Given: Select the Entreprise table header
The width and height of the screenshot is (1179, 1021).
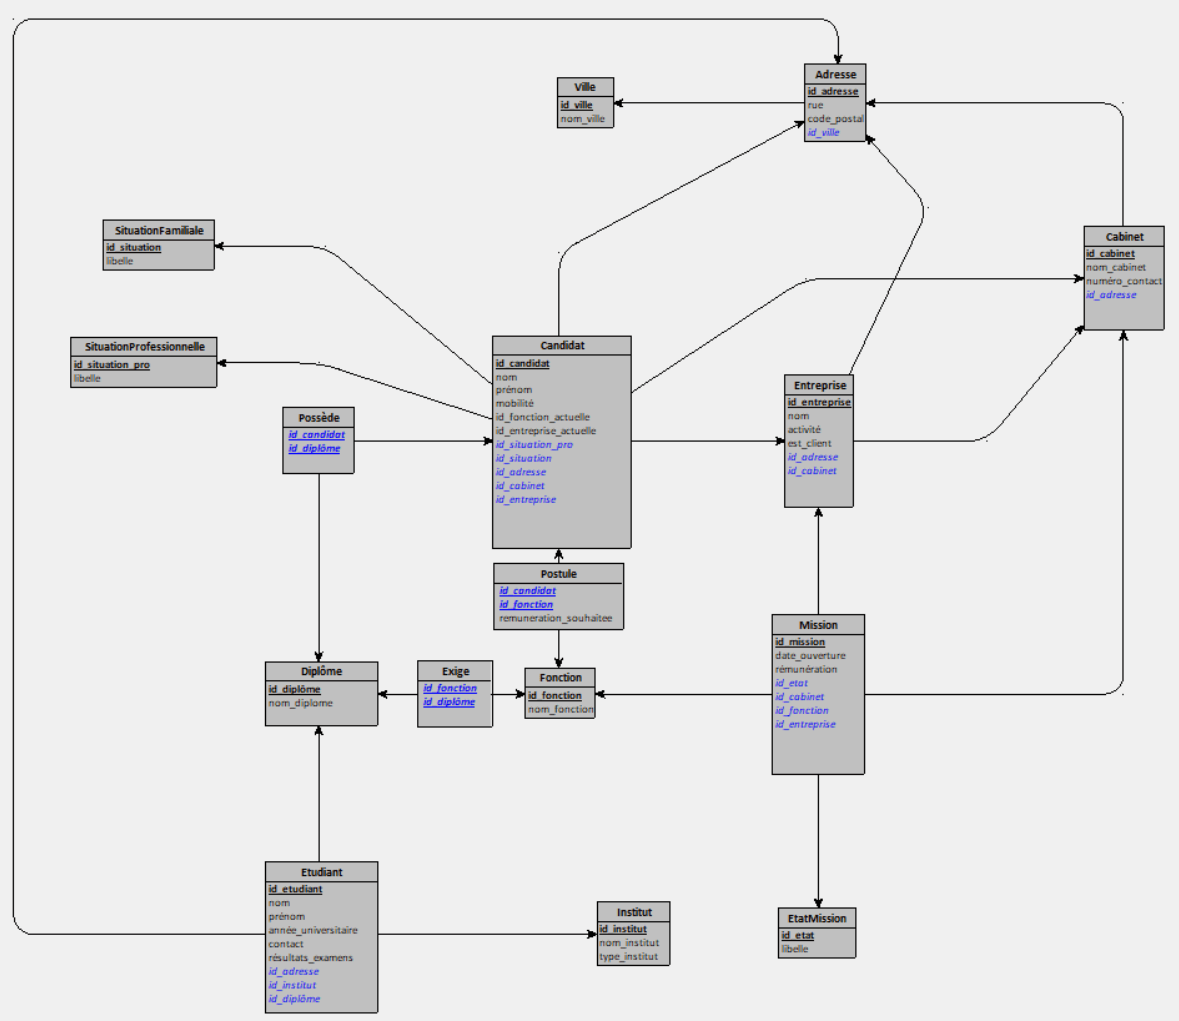Looking at the screenshot, I should point(819,385).
